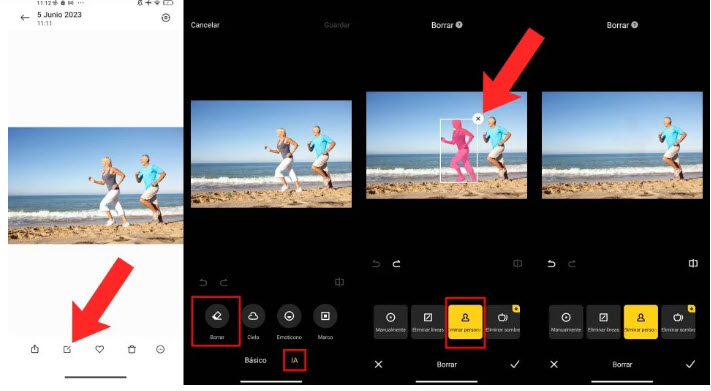Tap the Borrar title on single-runner screen

pyautogui.click(x=618, y=25)
